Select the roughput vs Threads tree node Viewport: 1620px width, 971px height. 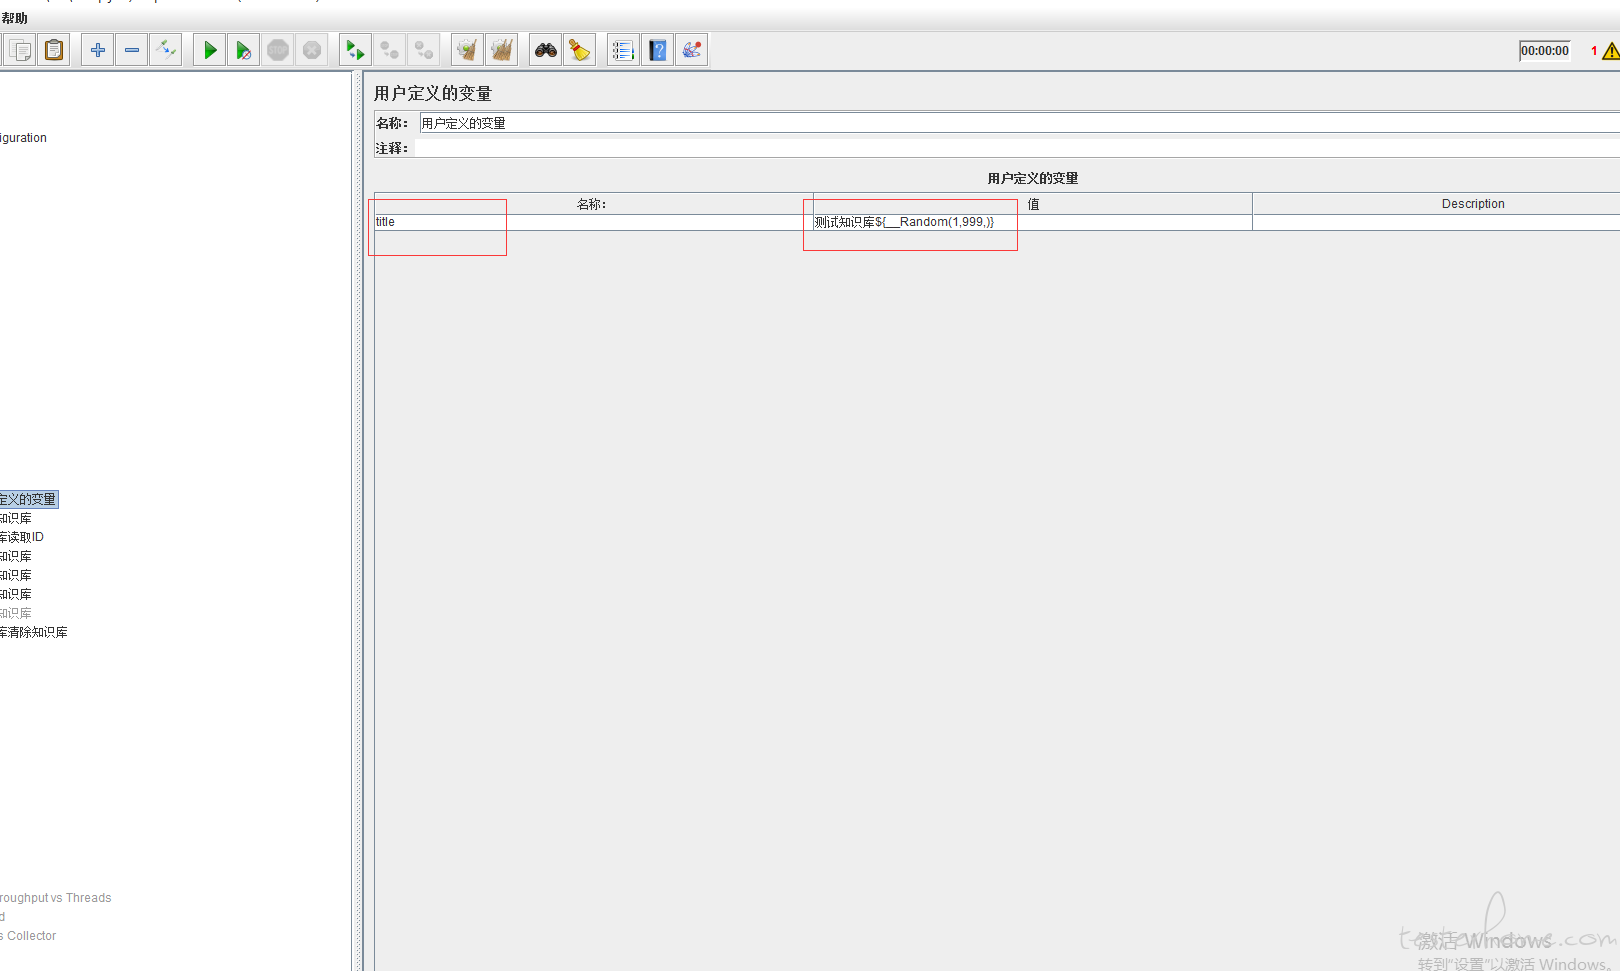[56, 898]
